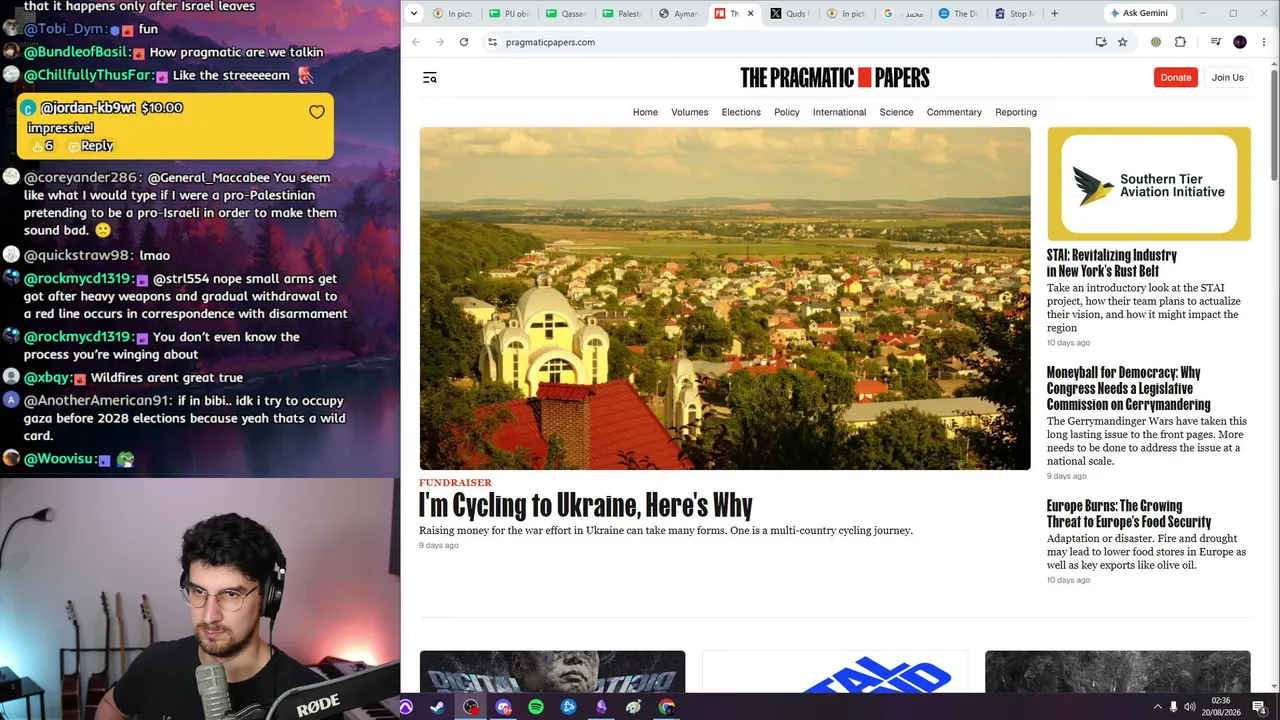The height and width of the screenshot is (720, 1280).
Task: Click the Ask Gemini button
Action: coord(1138,14)
